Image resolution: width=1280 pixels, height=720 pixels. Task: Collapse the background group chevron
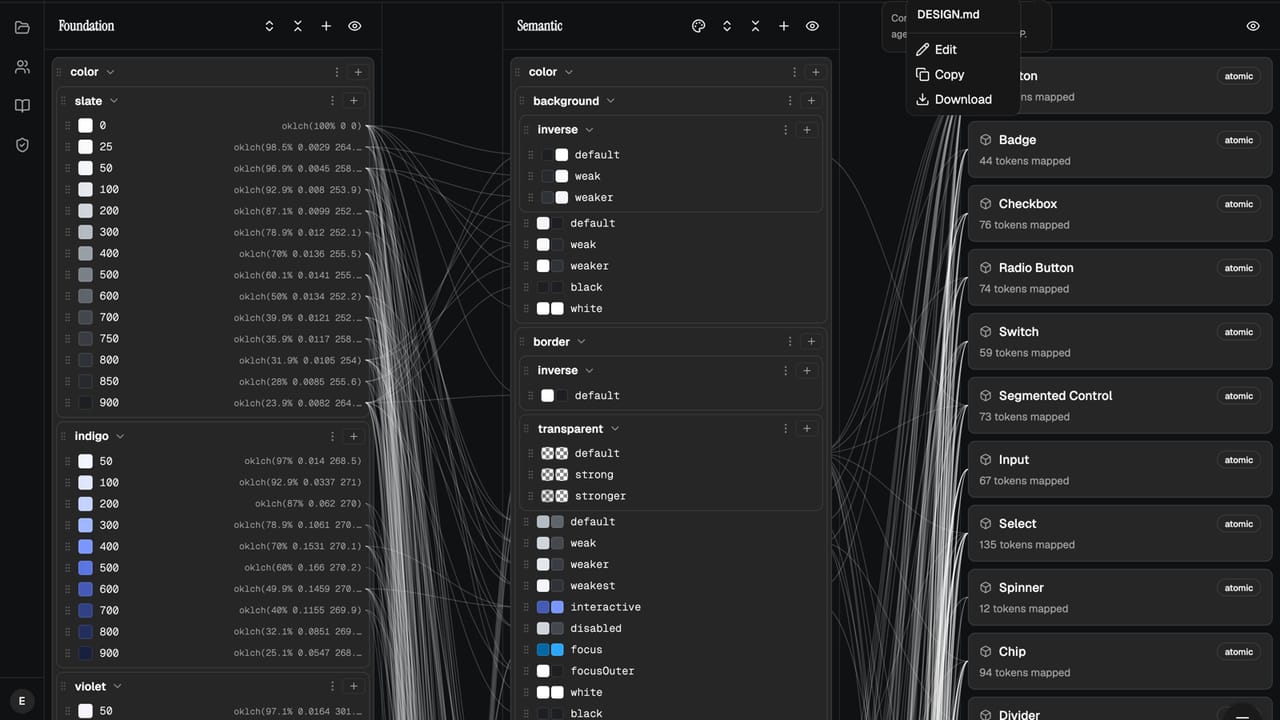click(x=610, y=101)
